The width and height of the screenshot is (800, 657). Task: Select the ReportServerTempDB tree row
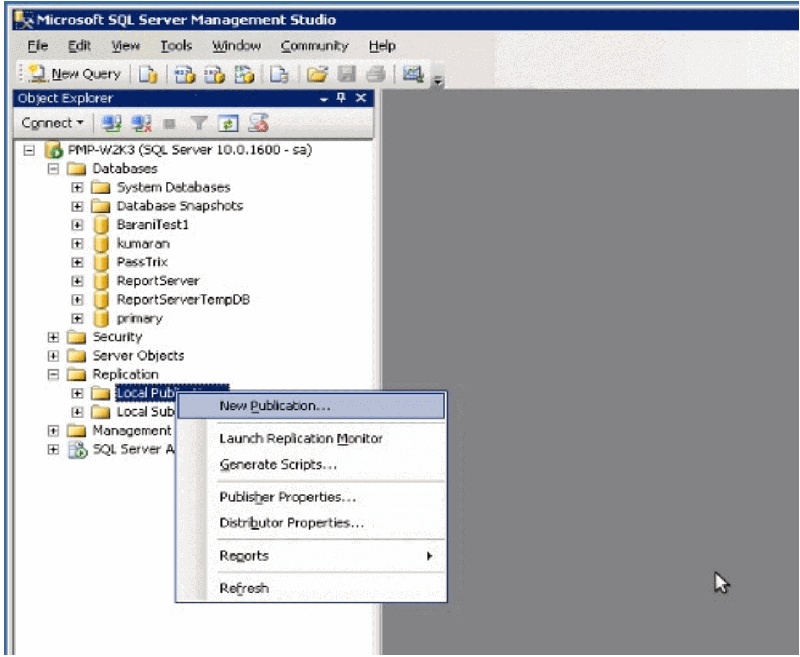tap(171, 300)
